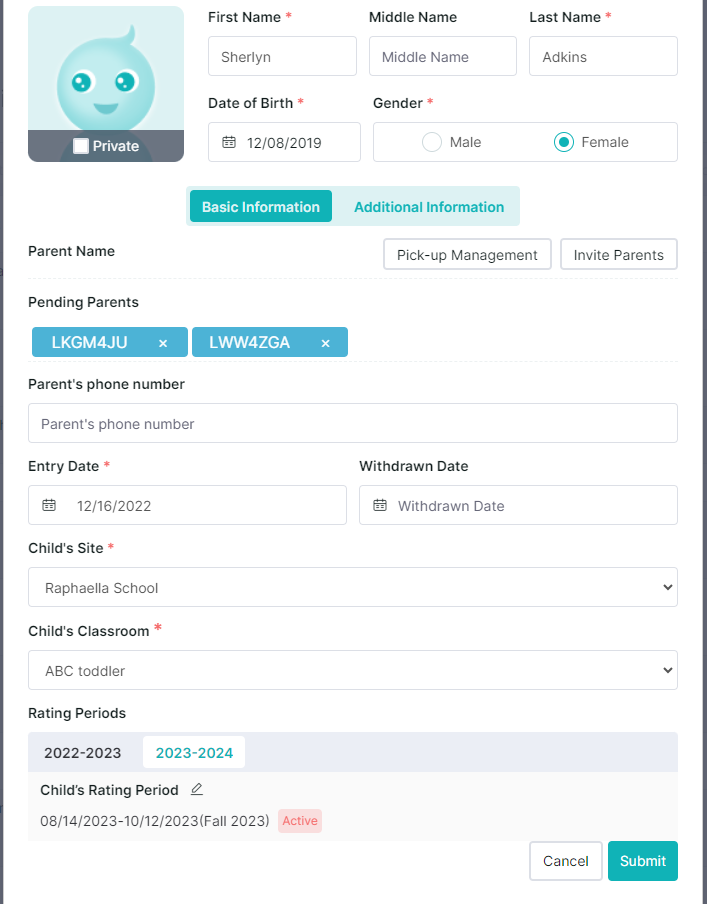Focus the Parent's phone number field
Image resolution: width=707 pixels, height=904 pixels.
(x=353, y=423)
